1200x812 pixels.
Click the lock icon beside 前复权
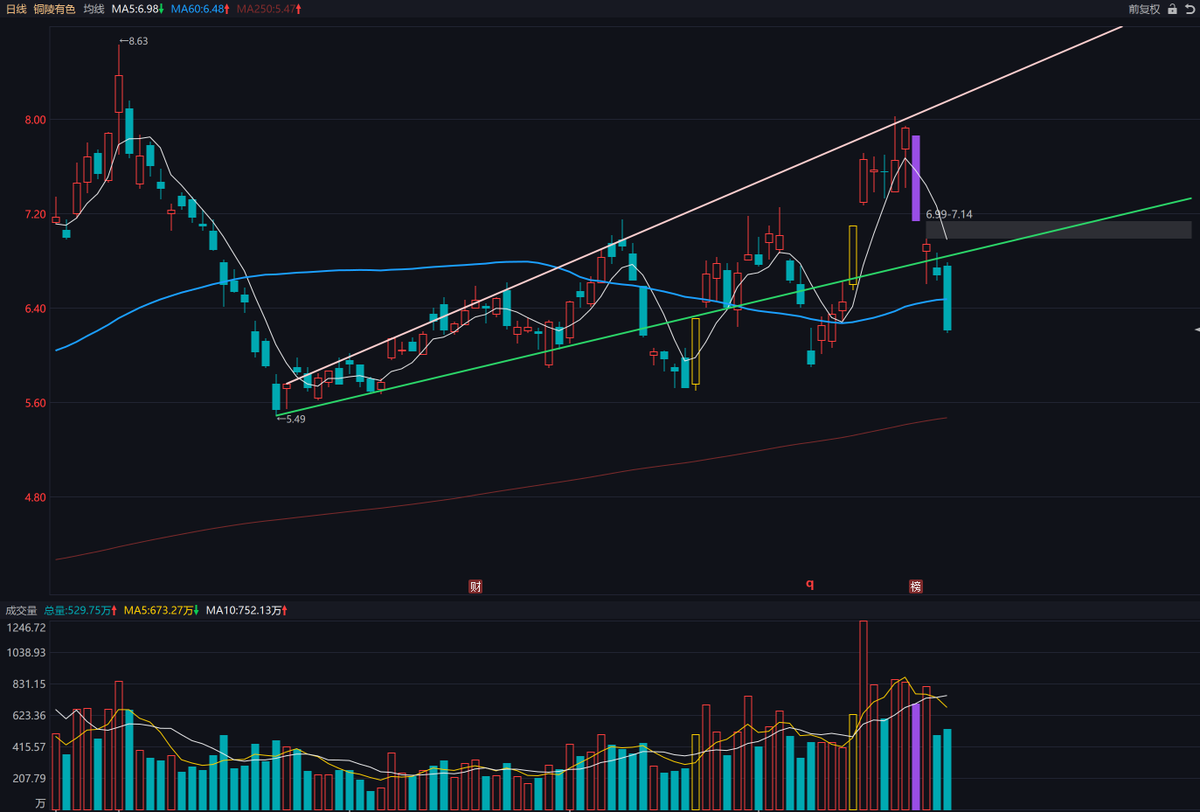[x=1172, y=9]
